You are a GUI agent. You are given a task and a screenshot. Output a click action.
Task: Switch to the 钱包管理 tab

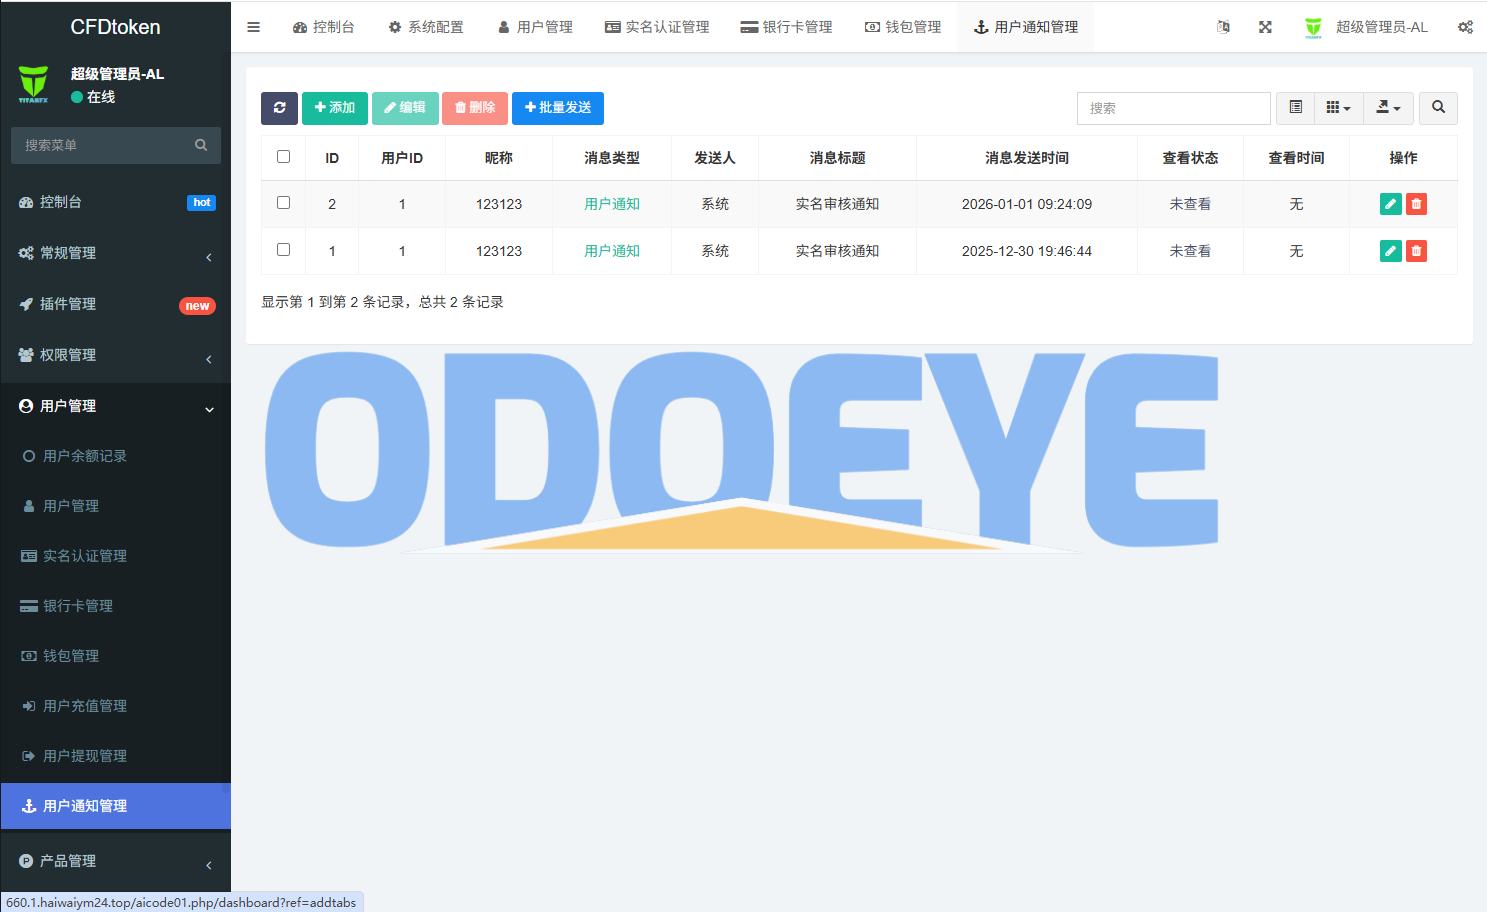point(903,27)
